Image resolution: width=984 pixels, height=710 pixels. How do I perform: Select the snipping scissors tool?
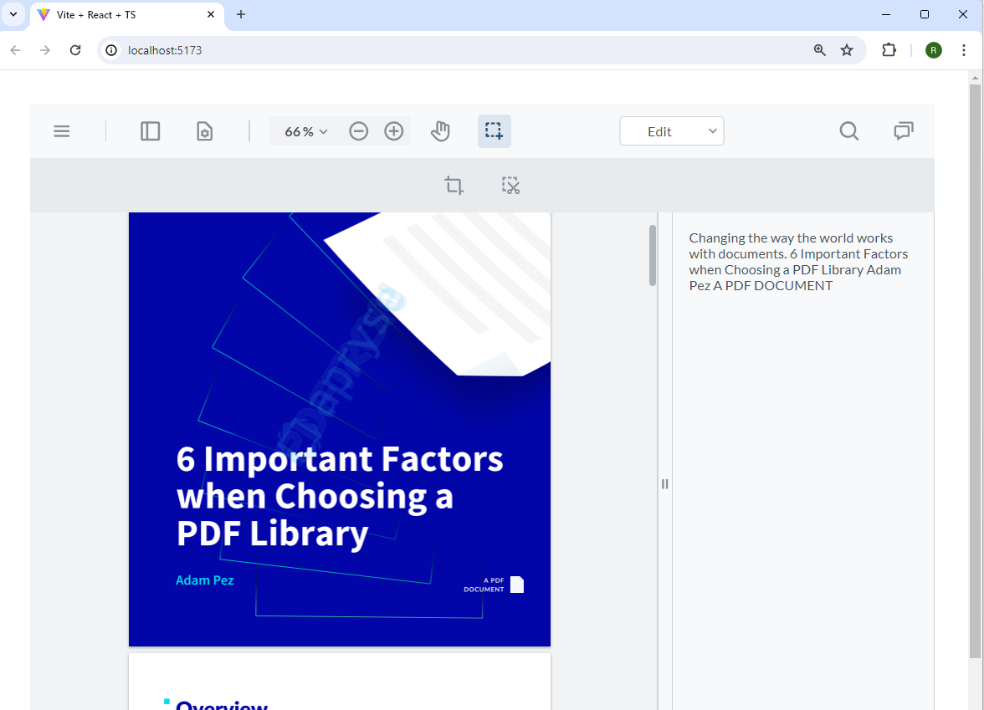click(511, 186)
